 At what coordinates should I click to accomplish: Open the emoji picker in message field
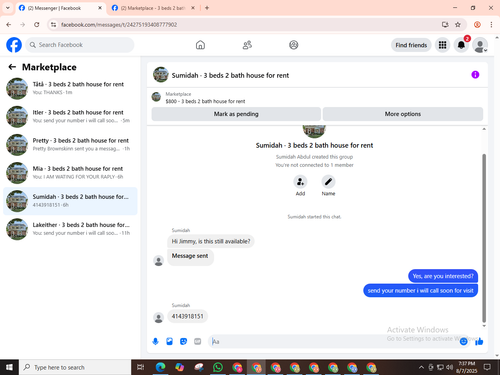[x=463, y=341]
